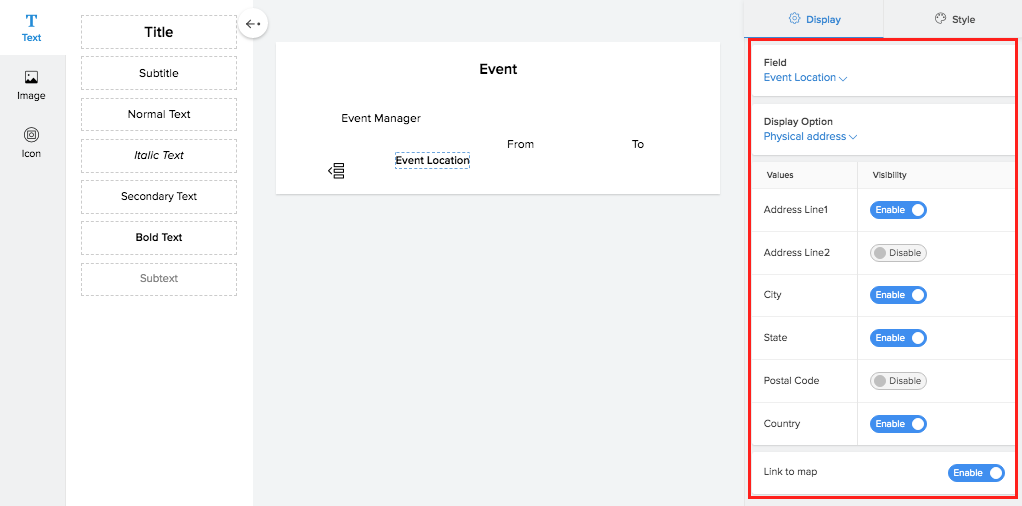1022x506 pixels.
Task: Select the Text tool icon
Action: point(32,21)
